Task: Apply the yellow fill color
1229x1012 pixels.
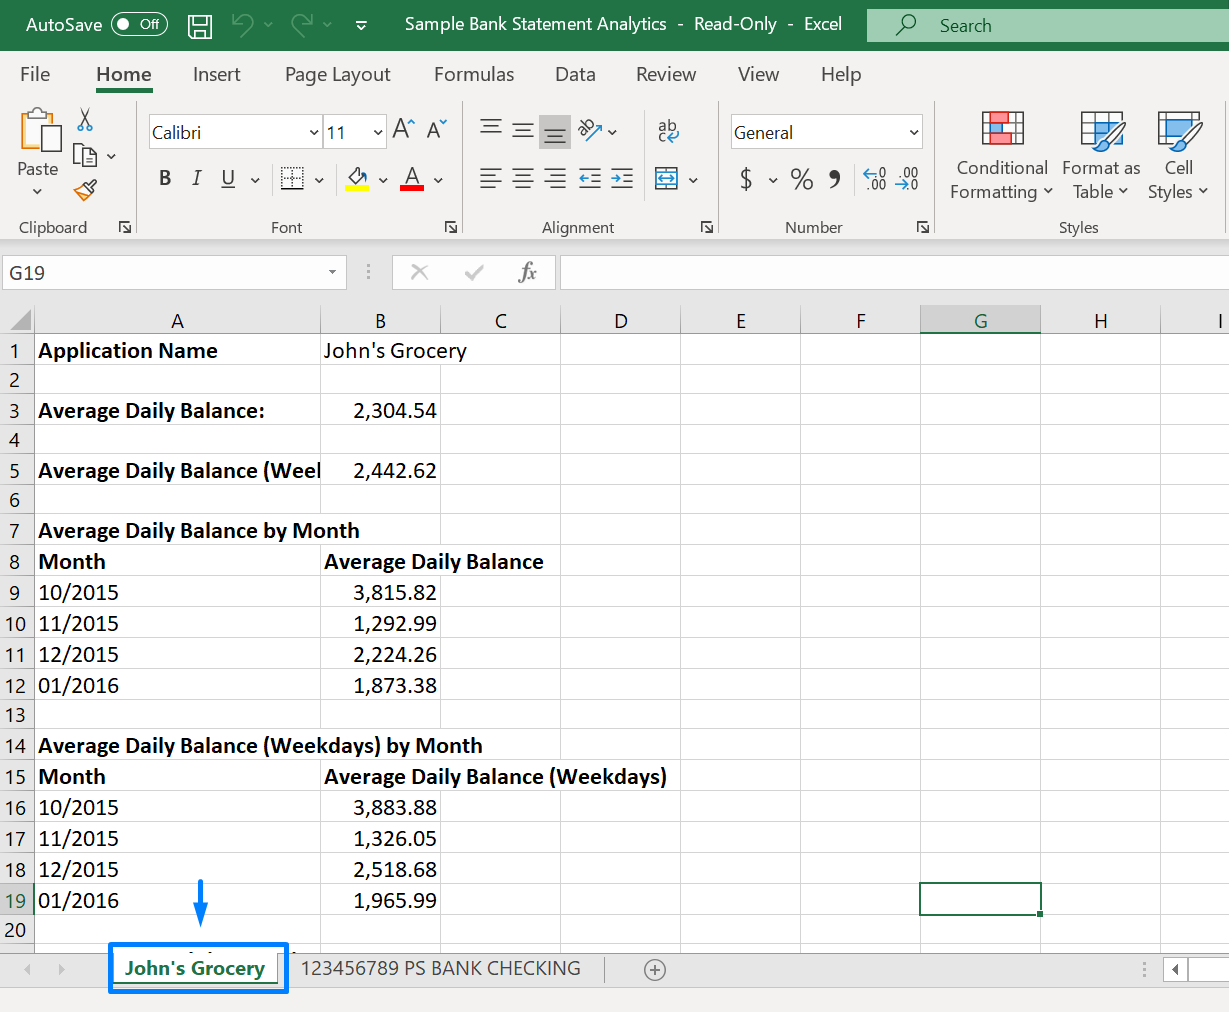Action: coord(357,178)
